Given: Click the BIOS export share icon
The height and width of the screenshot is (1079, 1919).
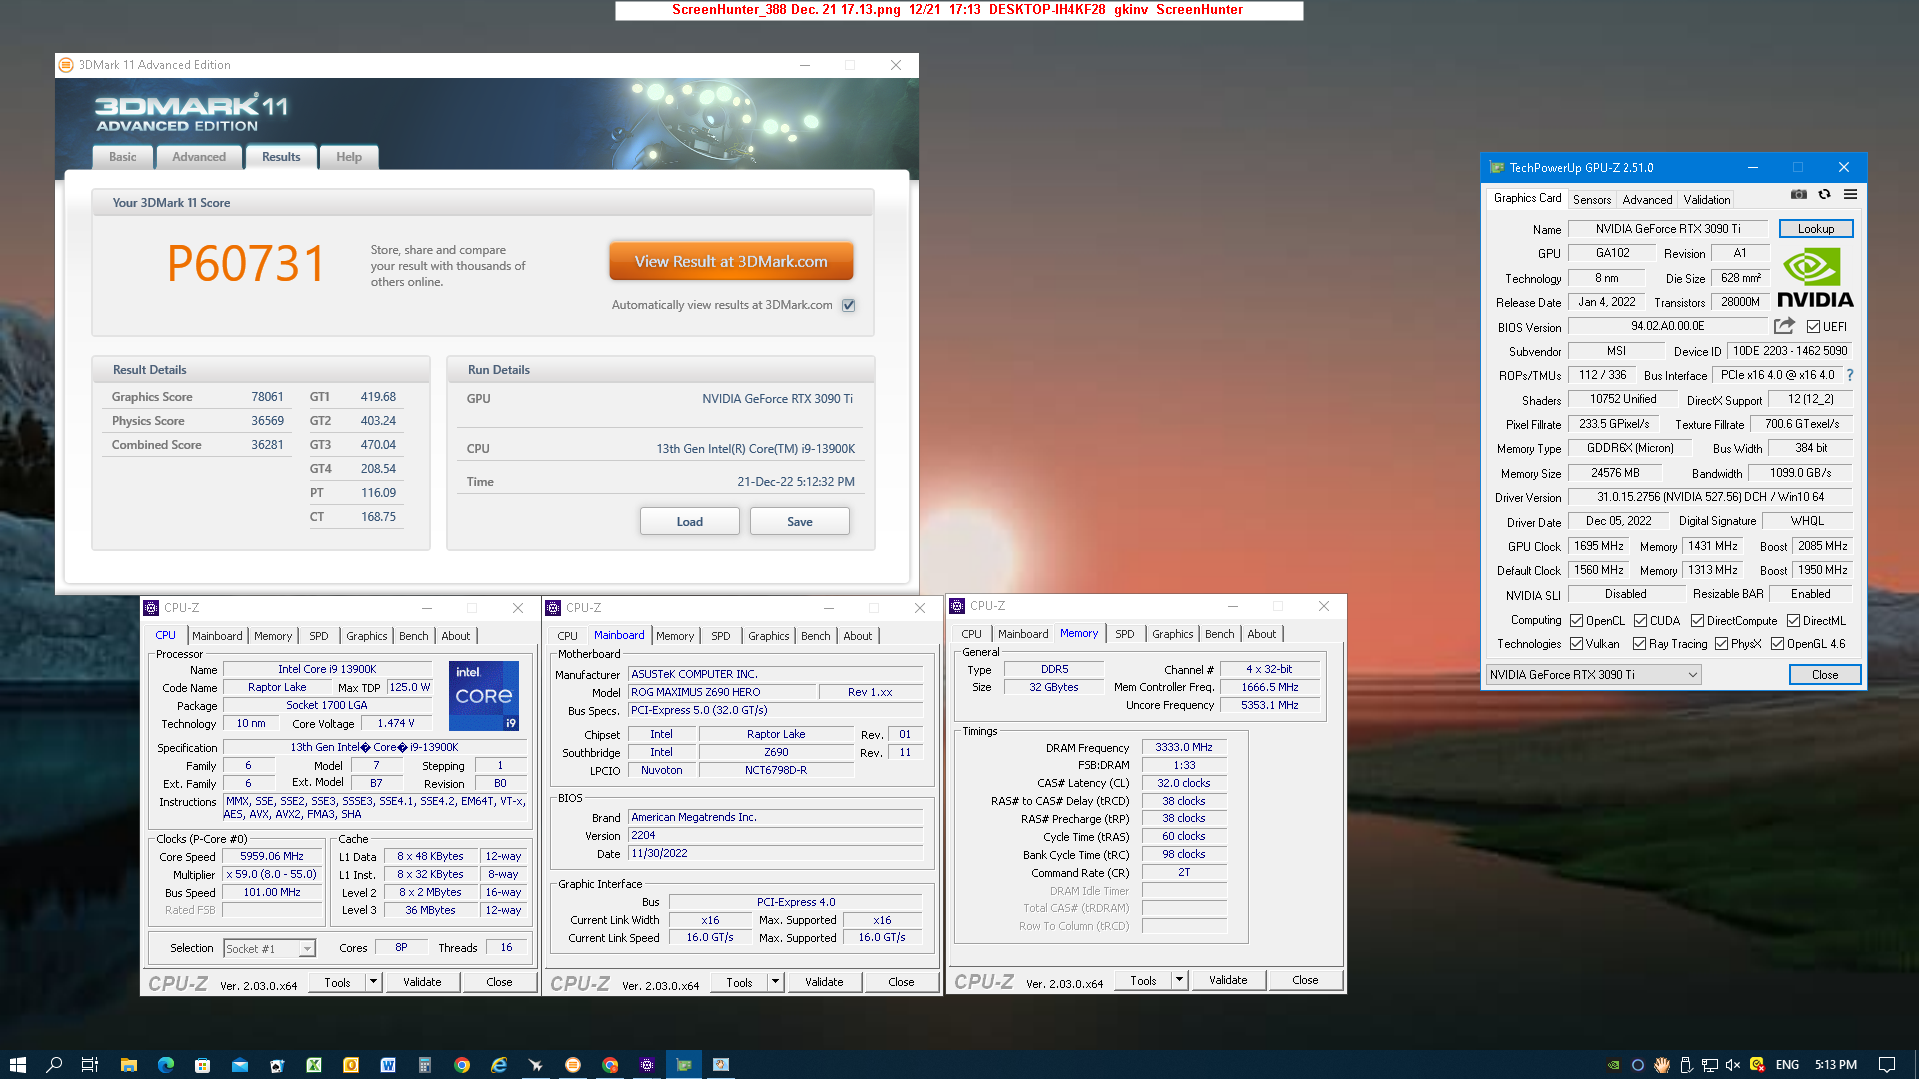Looking at the screenshot, I should 1784,326.
